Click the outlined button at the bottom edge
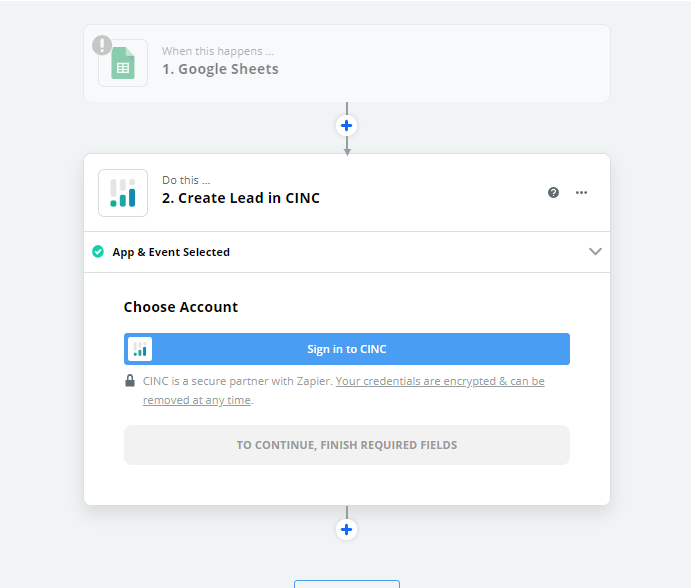 coord(347,584)
